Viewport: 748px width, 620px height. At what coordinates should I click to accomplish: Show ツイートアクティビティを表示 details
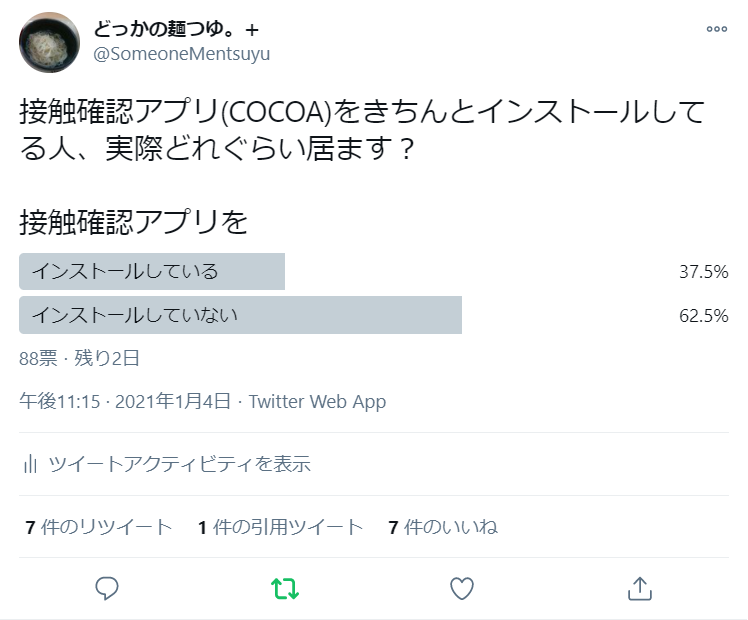pyautogui.click(x=179, y=464)
